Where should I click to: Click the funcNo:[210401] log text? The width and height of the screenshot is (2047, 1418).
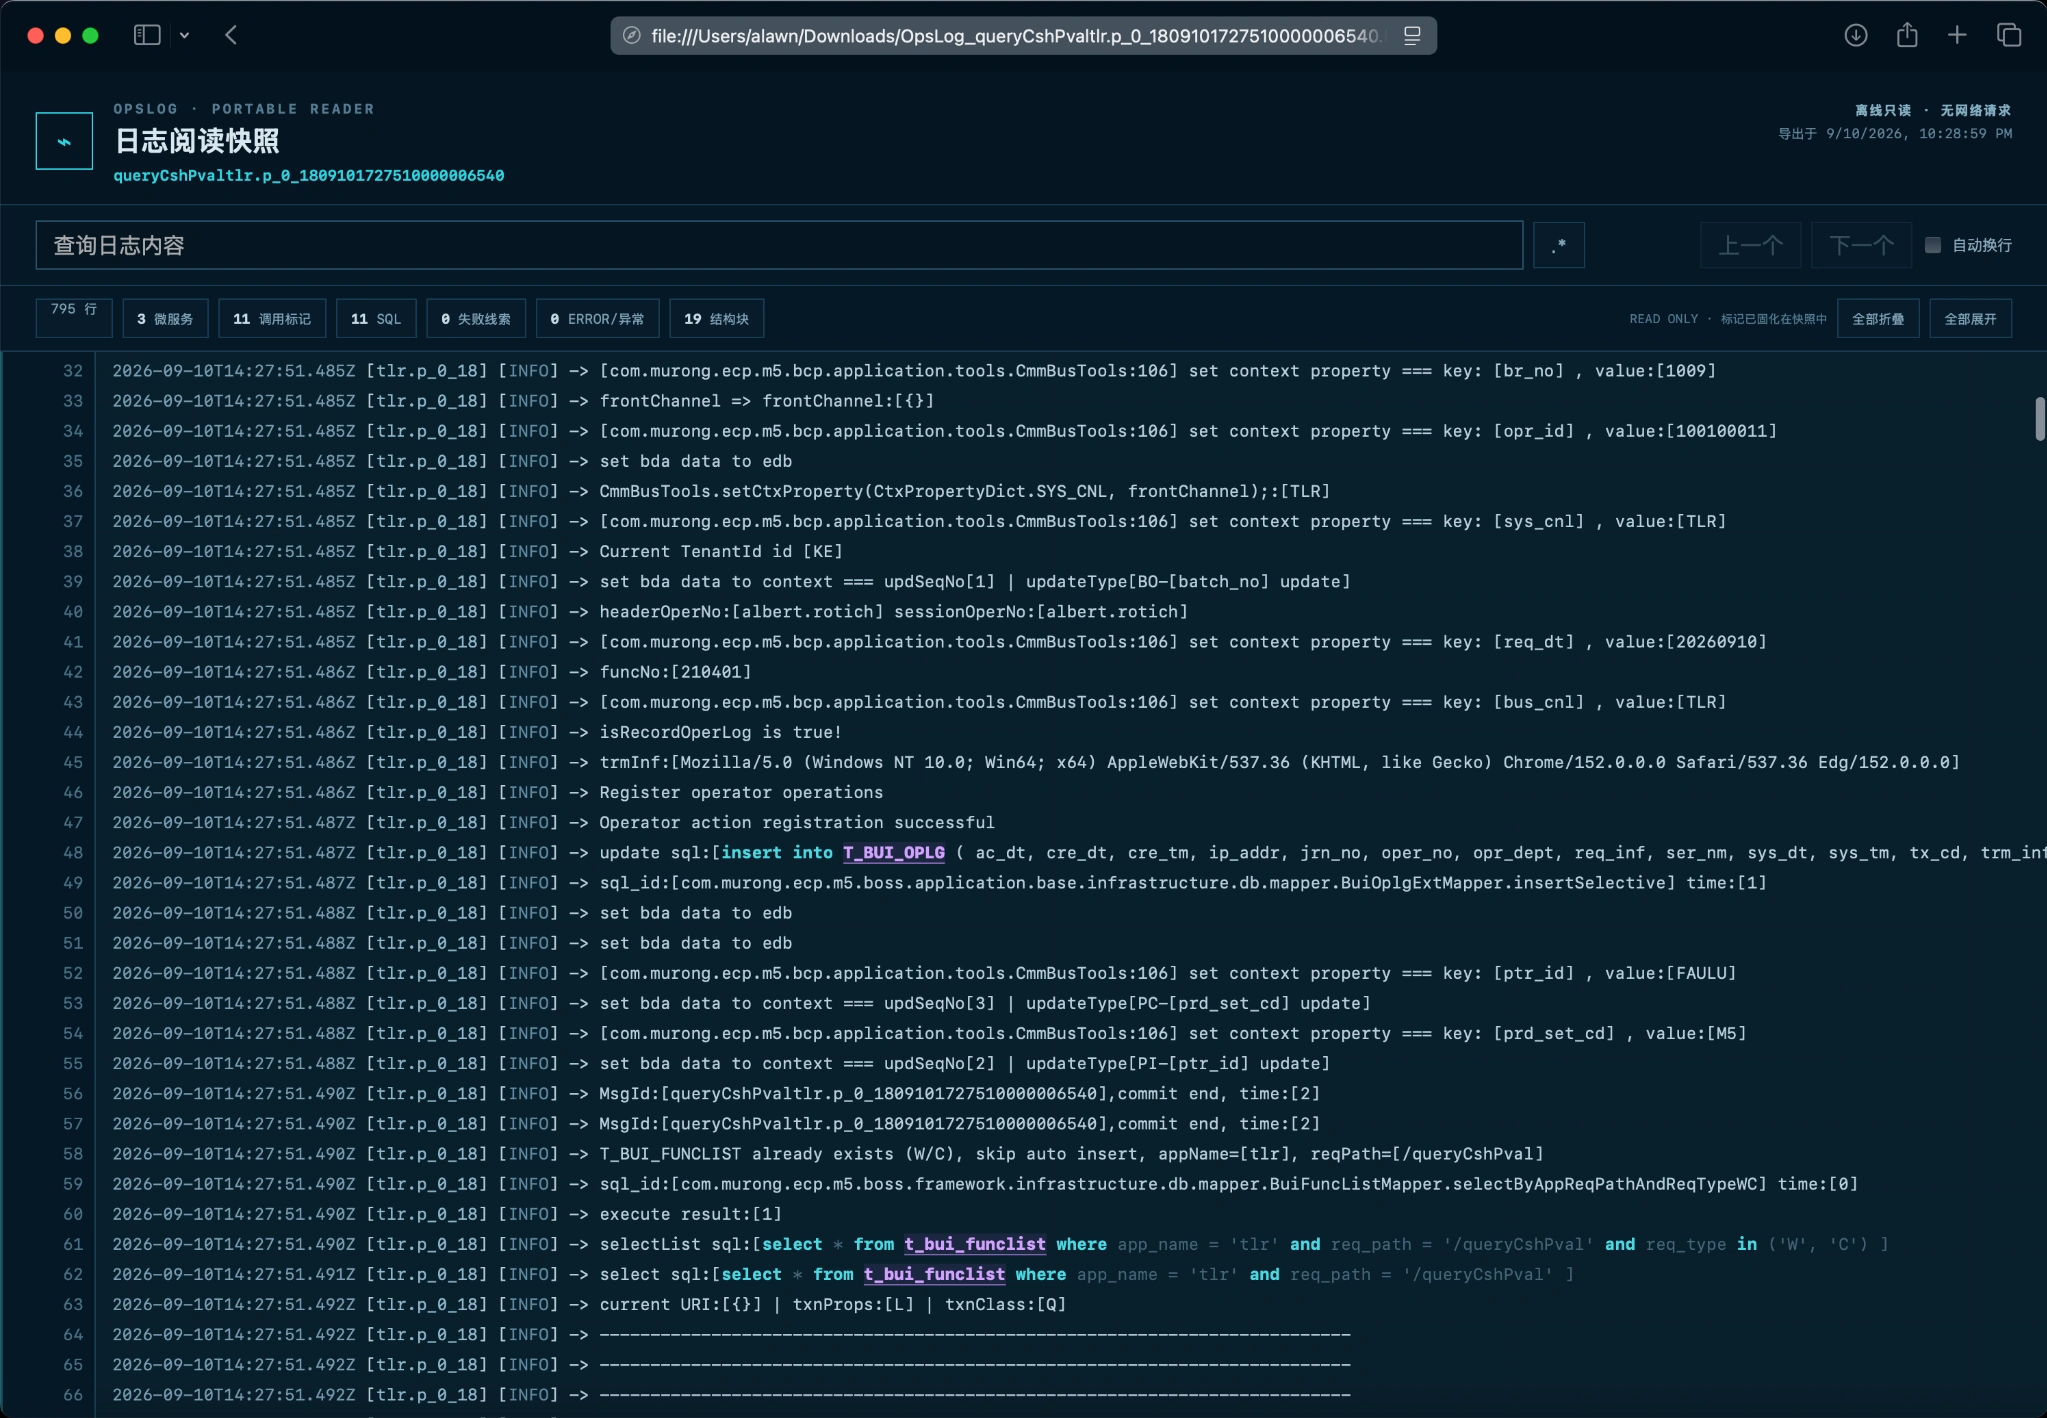(x=675, y=671)
